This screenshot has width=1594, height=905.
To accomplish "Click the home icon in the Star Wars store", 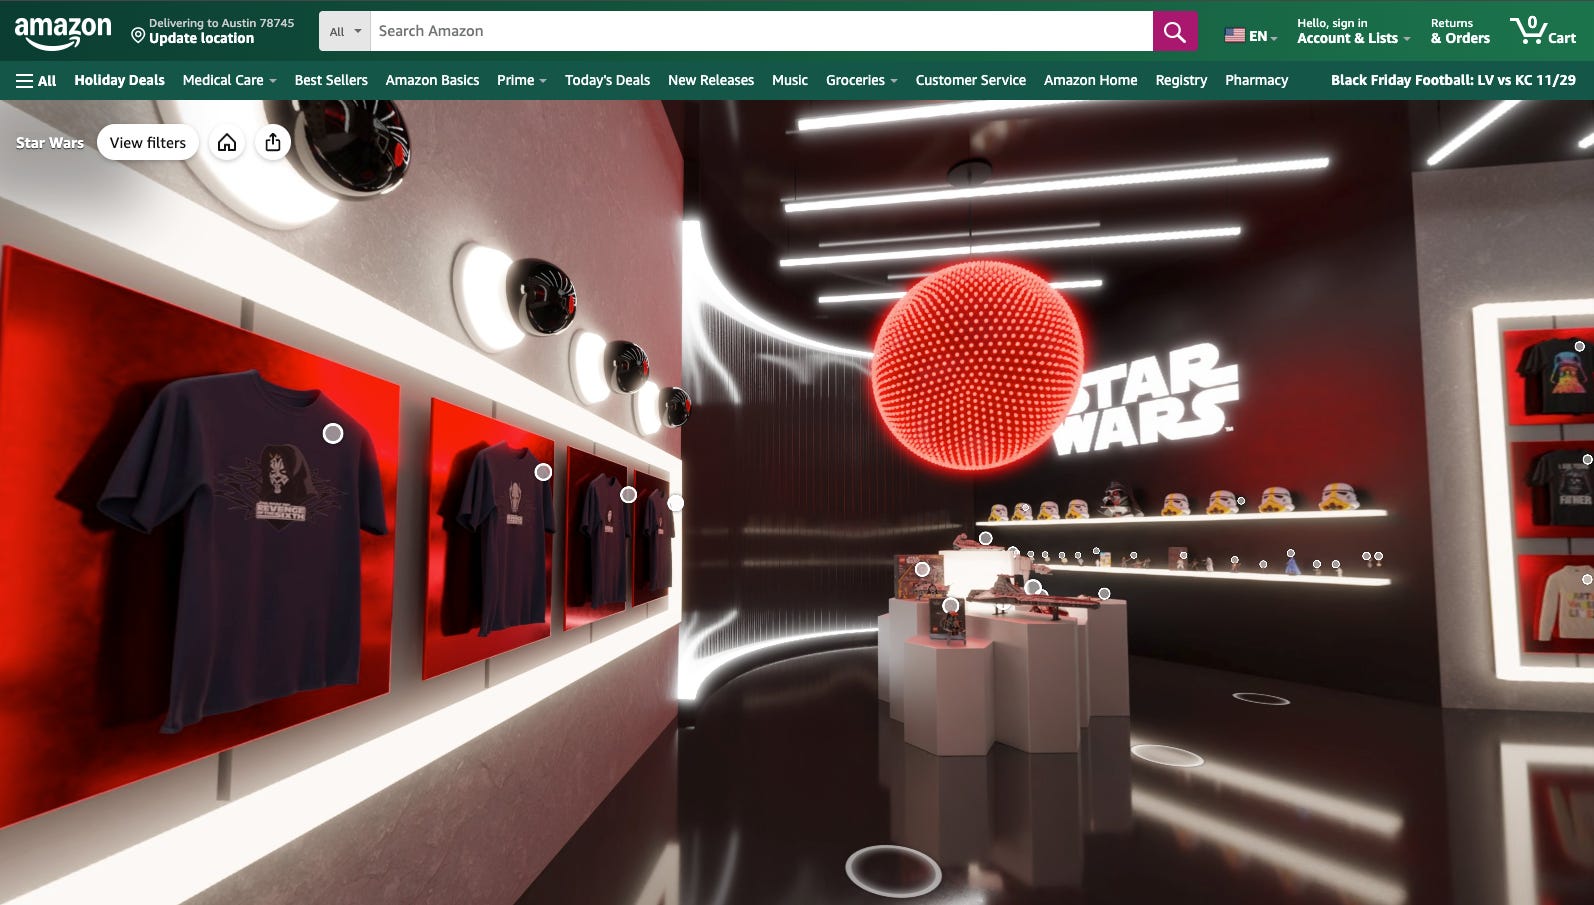I will (227, 143).
